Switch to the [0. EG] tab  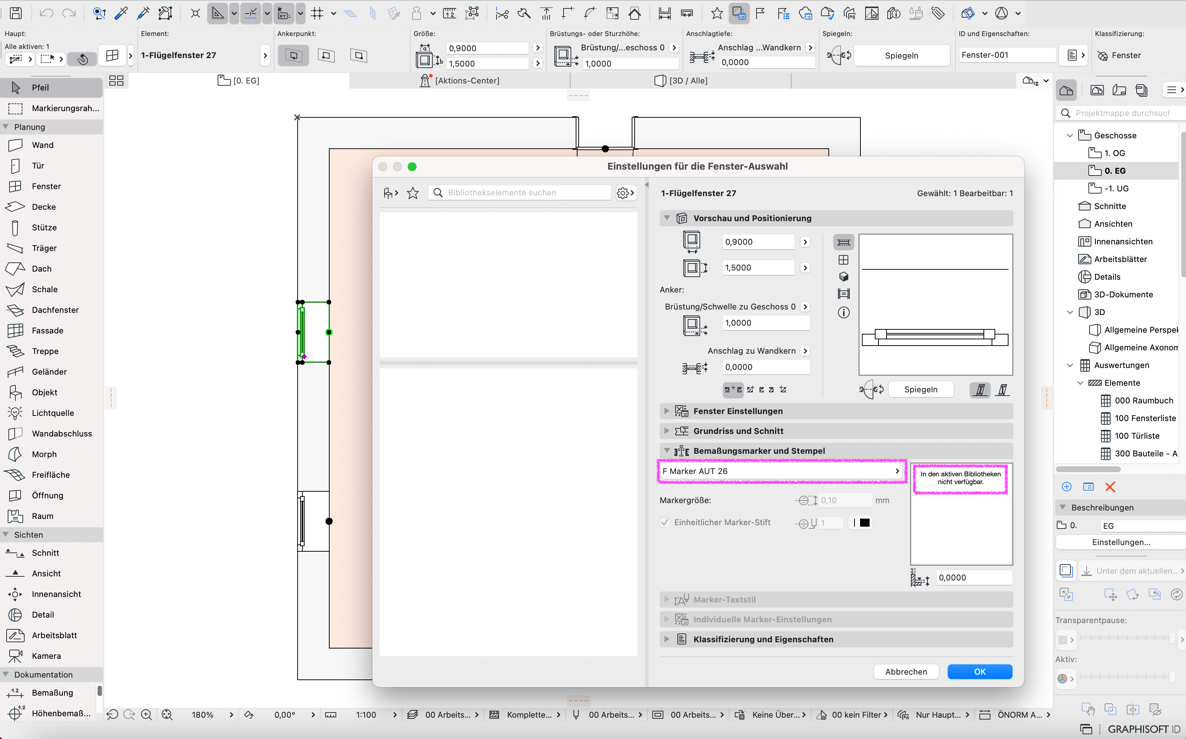pyautogui.click(x=238, y=80)
